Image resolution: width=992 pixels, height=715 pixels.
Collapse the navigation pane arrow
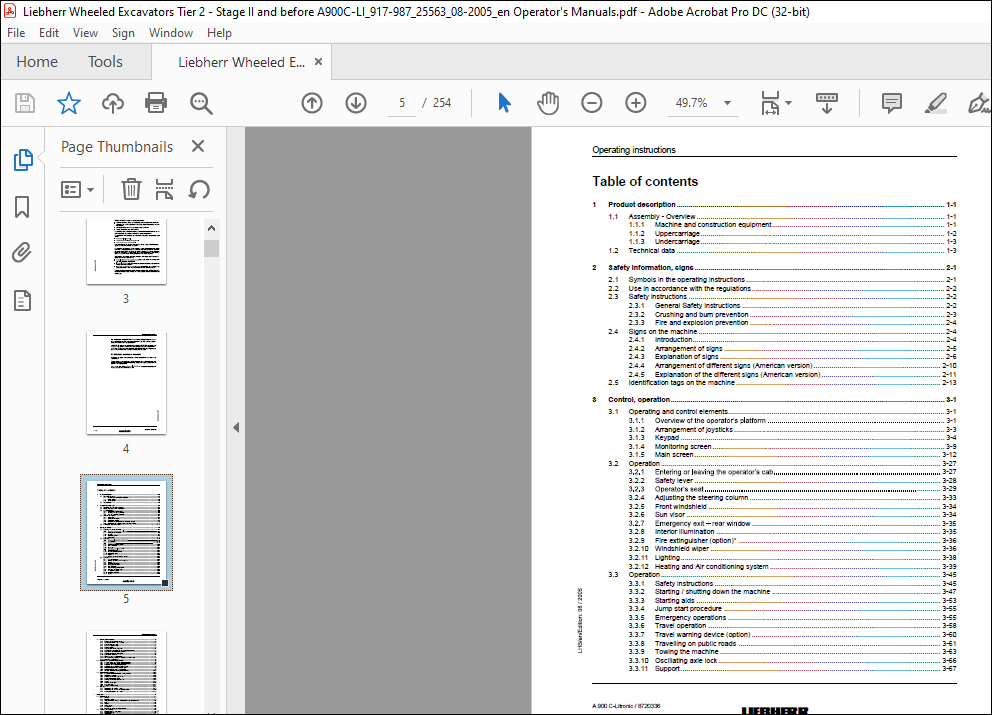236,428
